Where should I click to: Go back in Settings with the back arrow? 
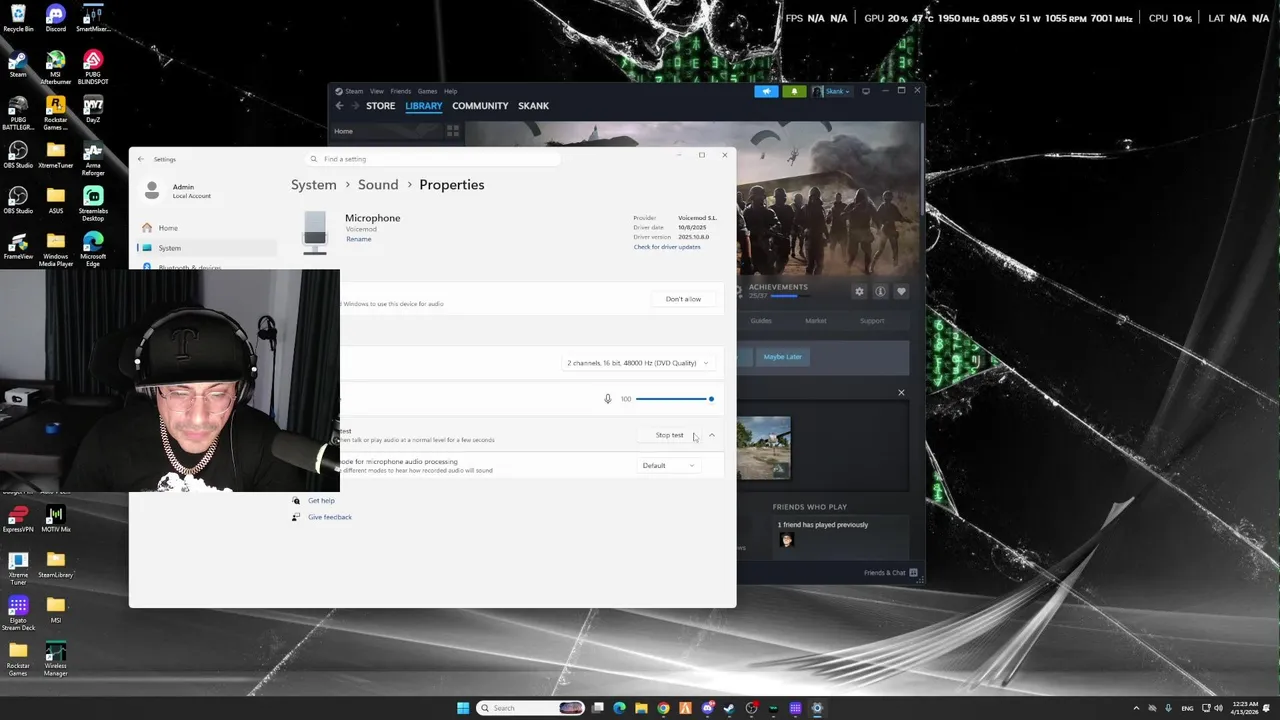pyautogui.click(x=141, y=159)
